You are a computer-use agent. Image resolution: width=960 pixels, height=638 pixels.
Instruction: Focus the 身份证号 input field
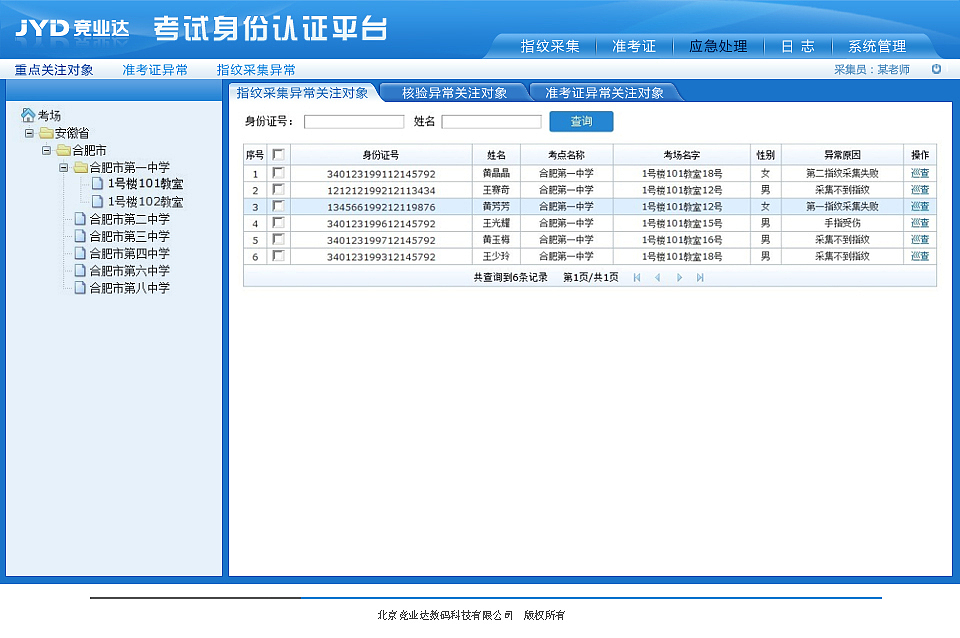tap(354, 122)
